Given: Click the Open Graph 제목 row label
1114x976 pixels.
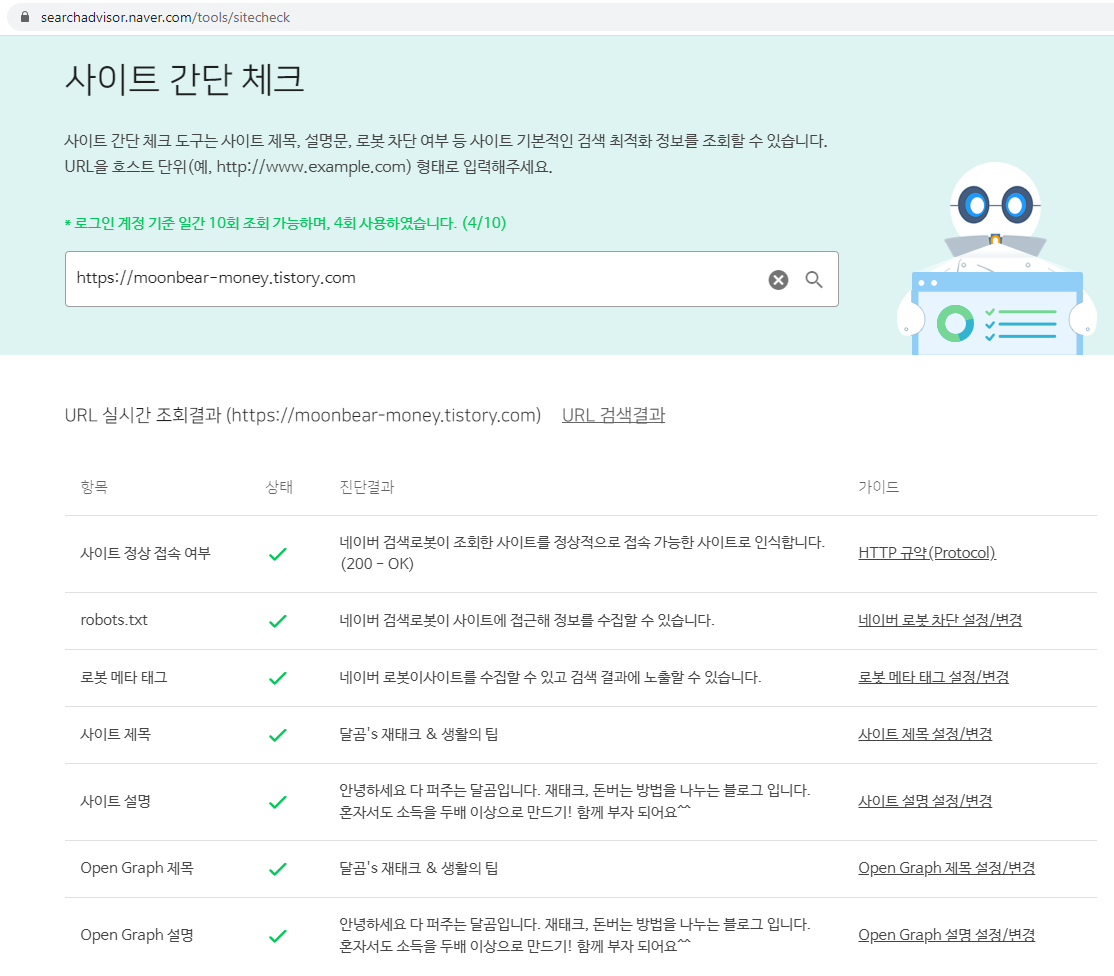Looking at the screenshot, I should (136, 868).
